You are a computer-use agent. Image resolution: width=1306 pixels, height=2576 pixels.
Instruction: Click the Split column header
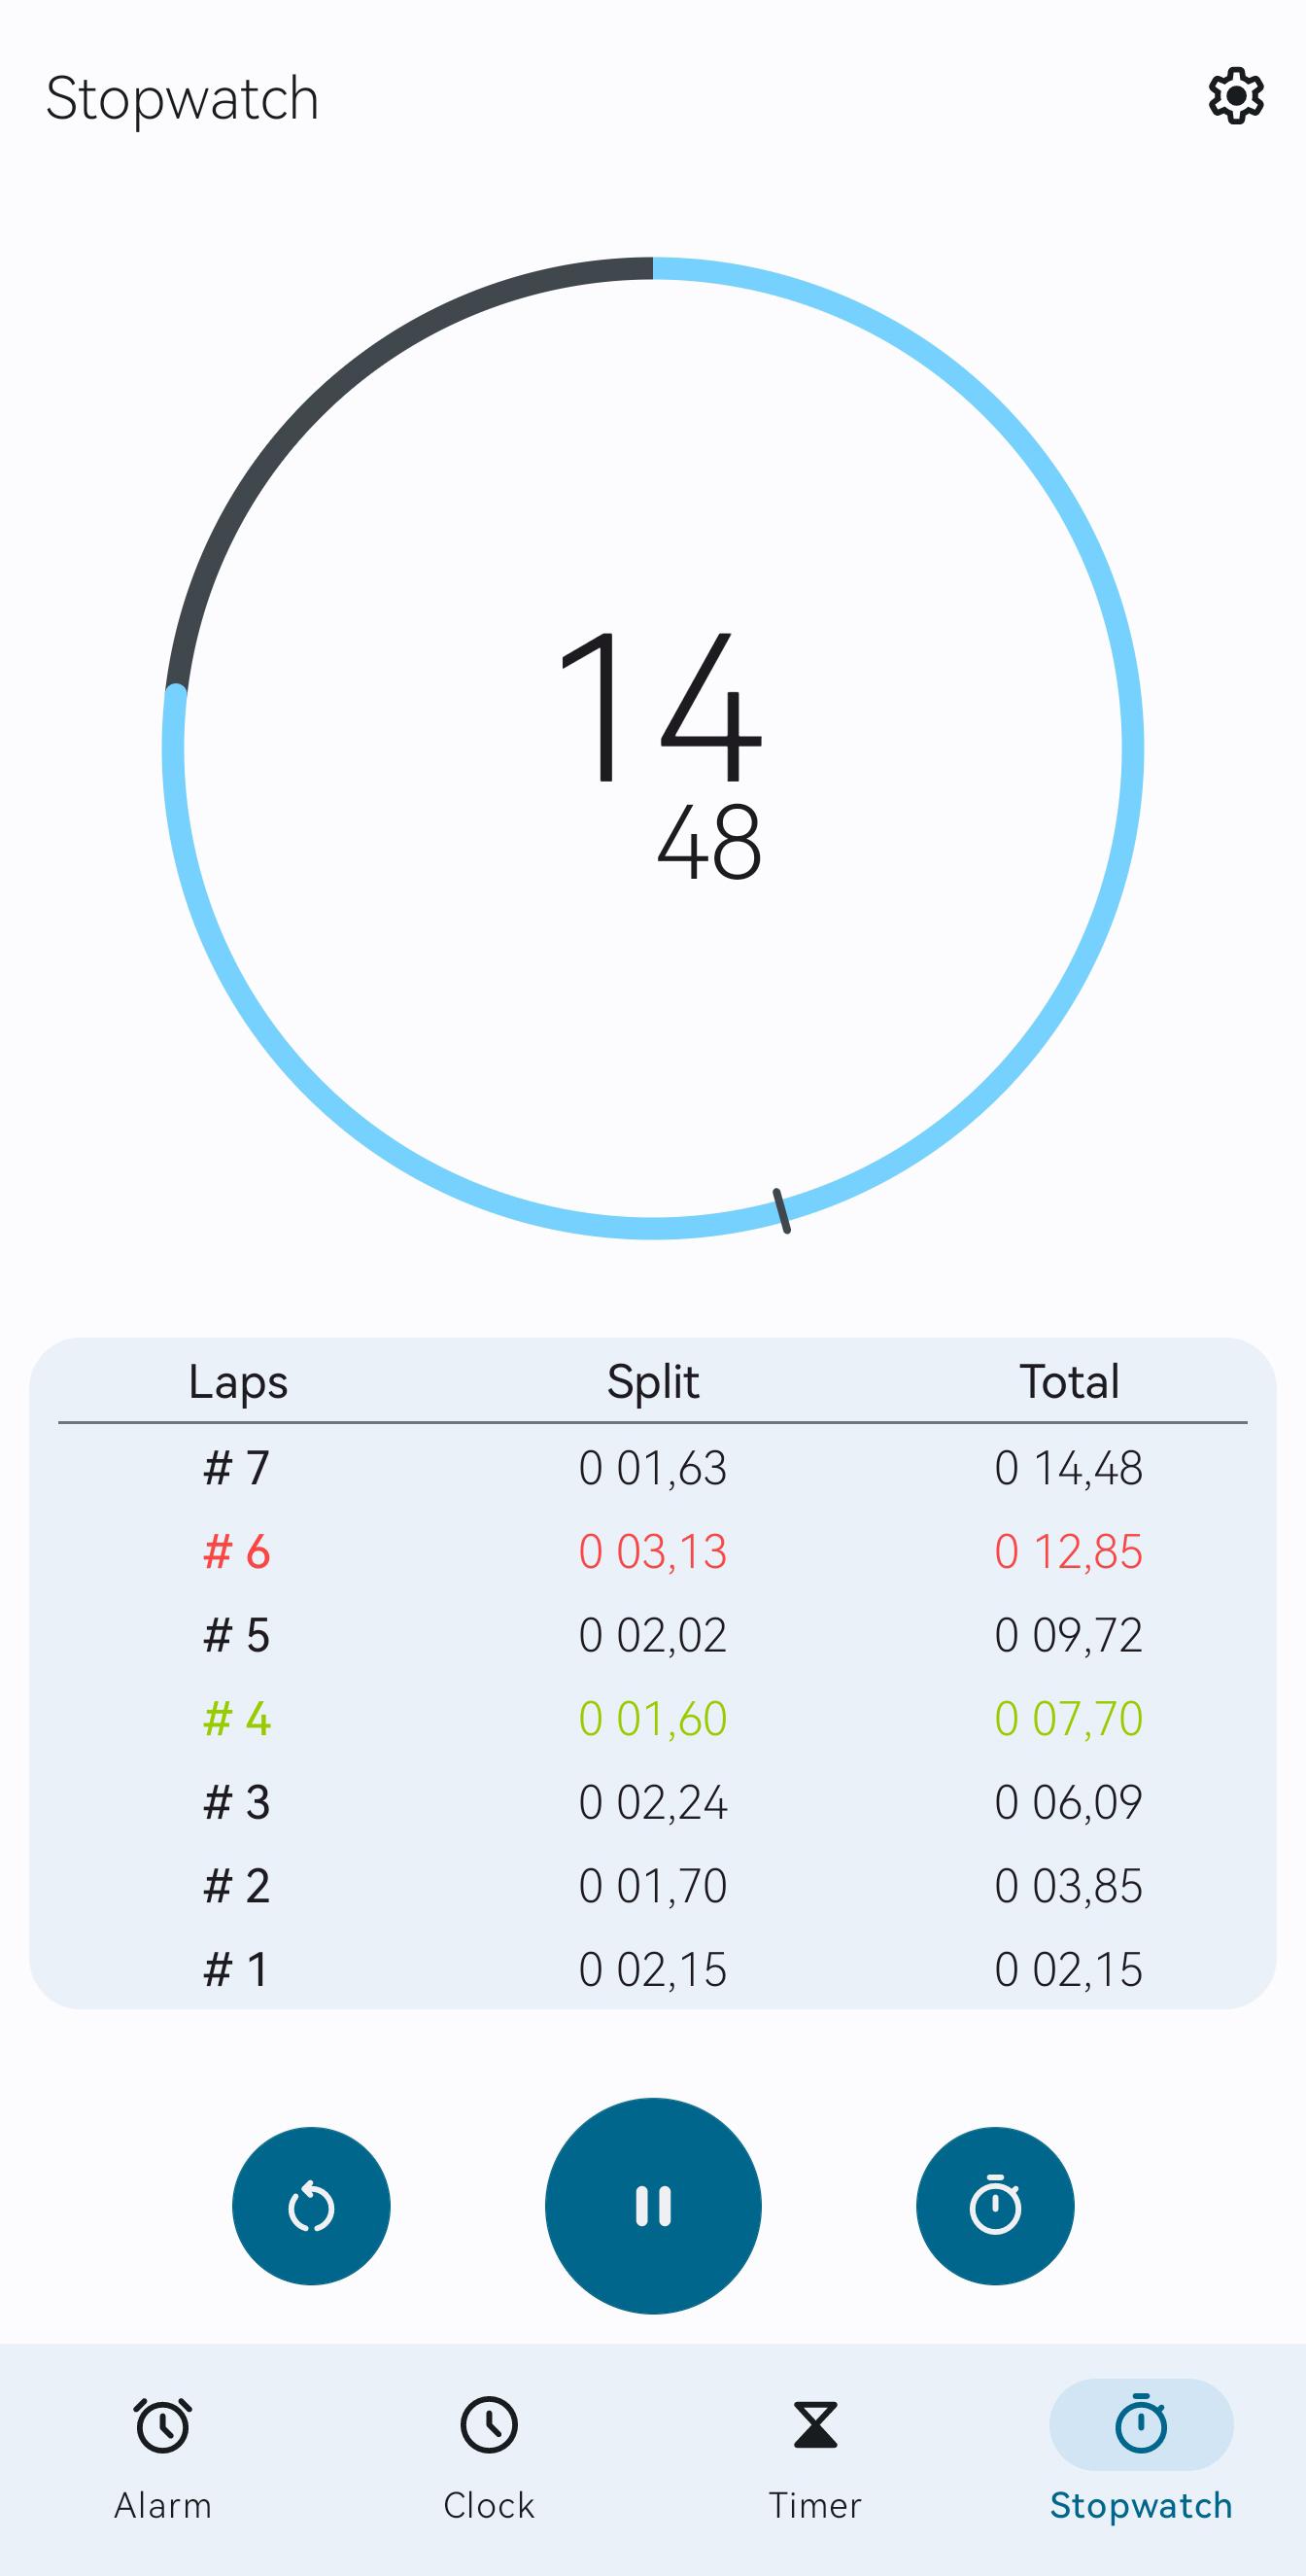[x=653, y=1382]
